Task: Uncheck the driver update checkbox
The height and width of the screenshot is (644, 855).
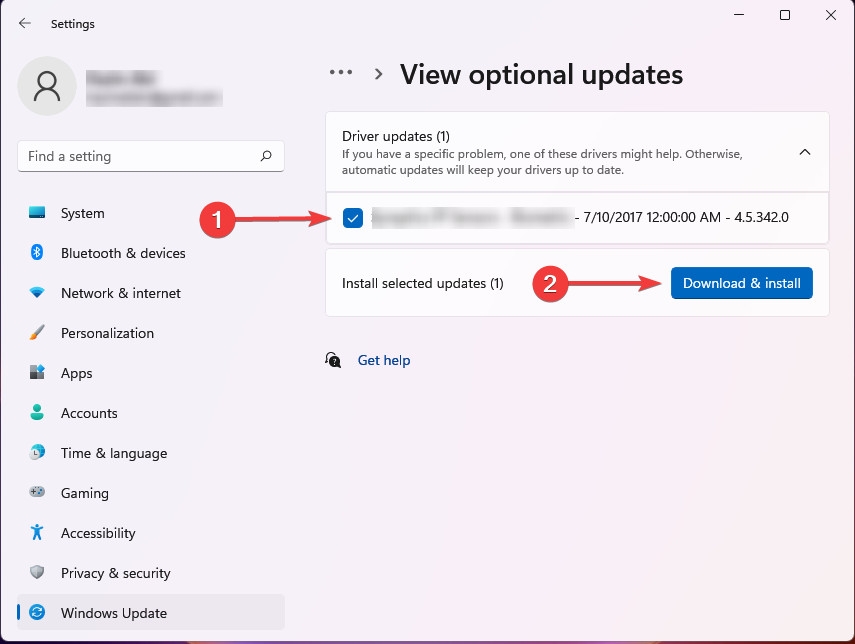Action: [x=353, y=218]
